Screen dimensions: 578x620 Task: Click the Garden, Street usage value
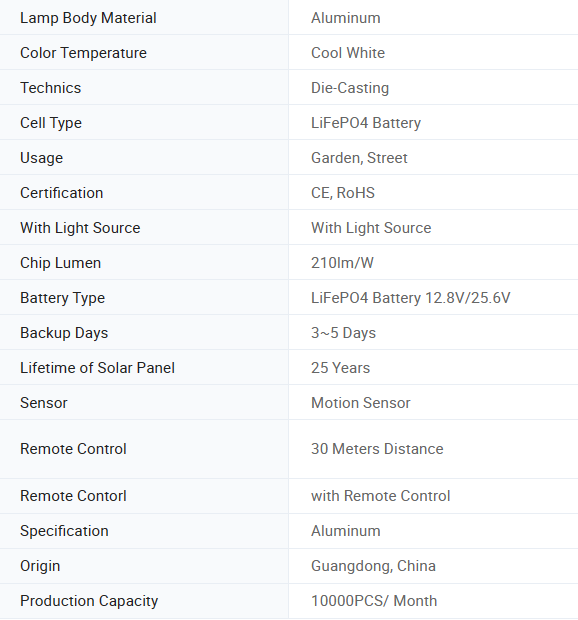click(x=359, y=158)
